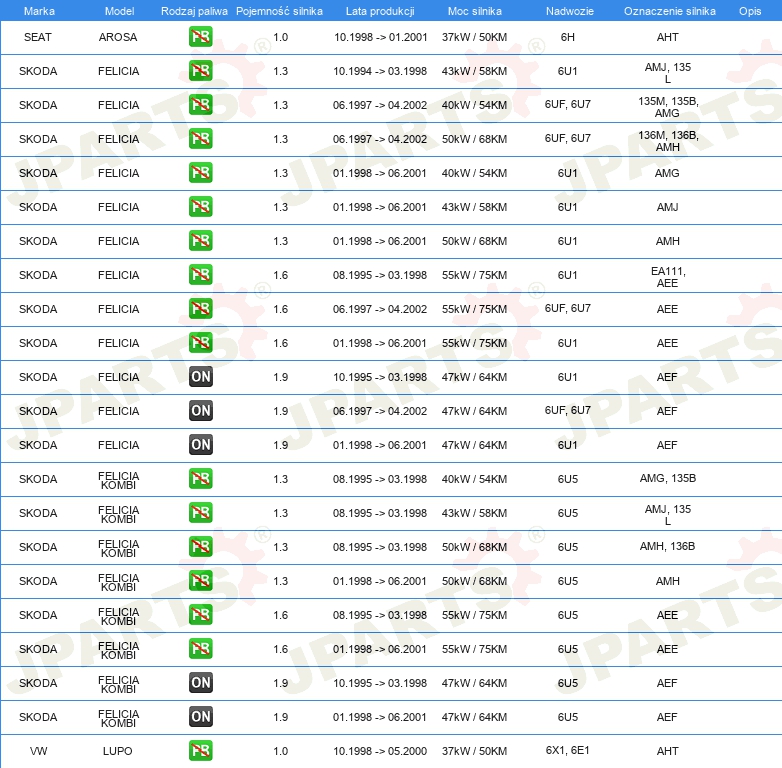Click the Marka column header

point(39,11)
